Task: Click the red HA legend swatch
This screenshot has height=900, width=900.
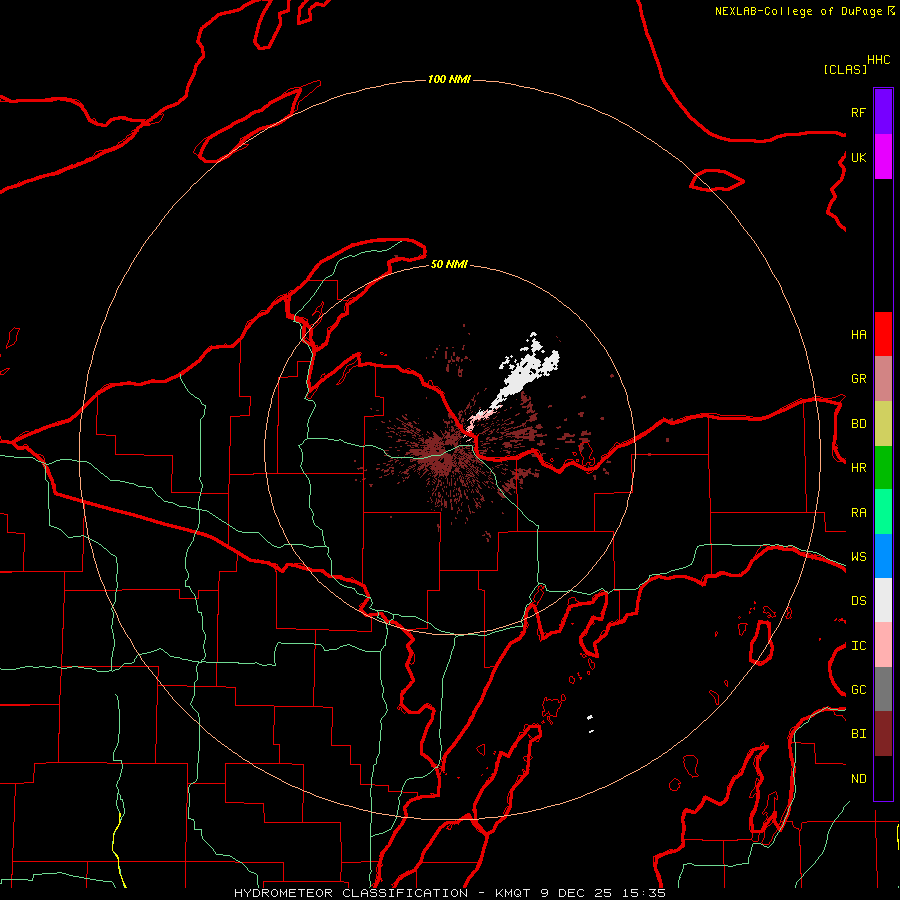Action: [883, 334]
